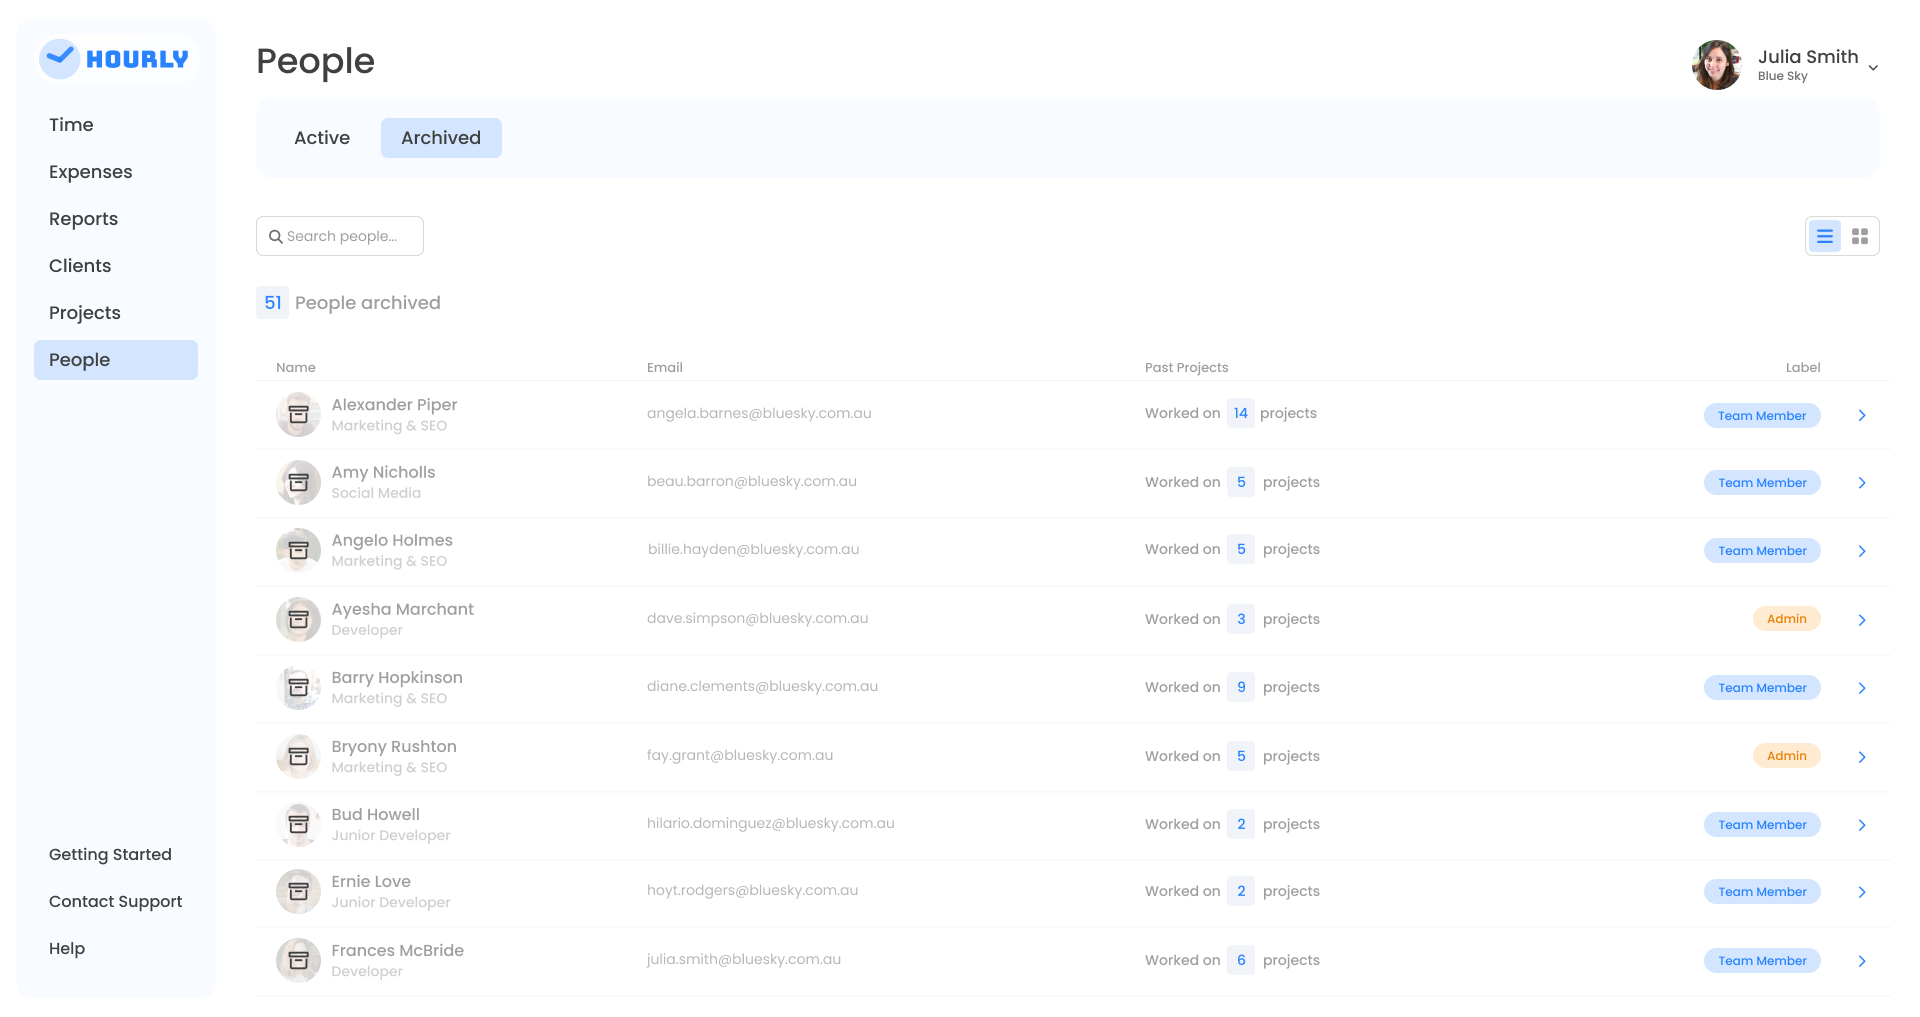1920x1017 pixels.
Task: Open Reports in the sidebar
Action: pos(83,219)
